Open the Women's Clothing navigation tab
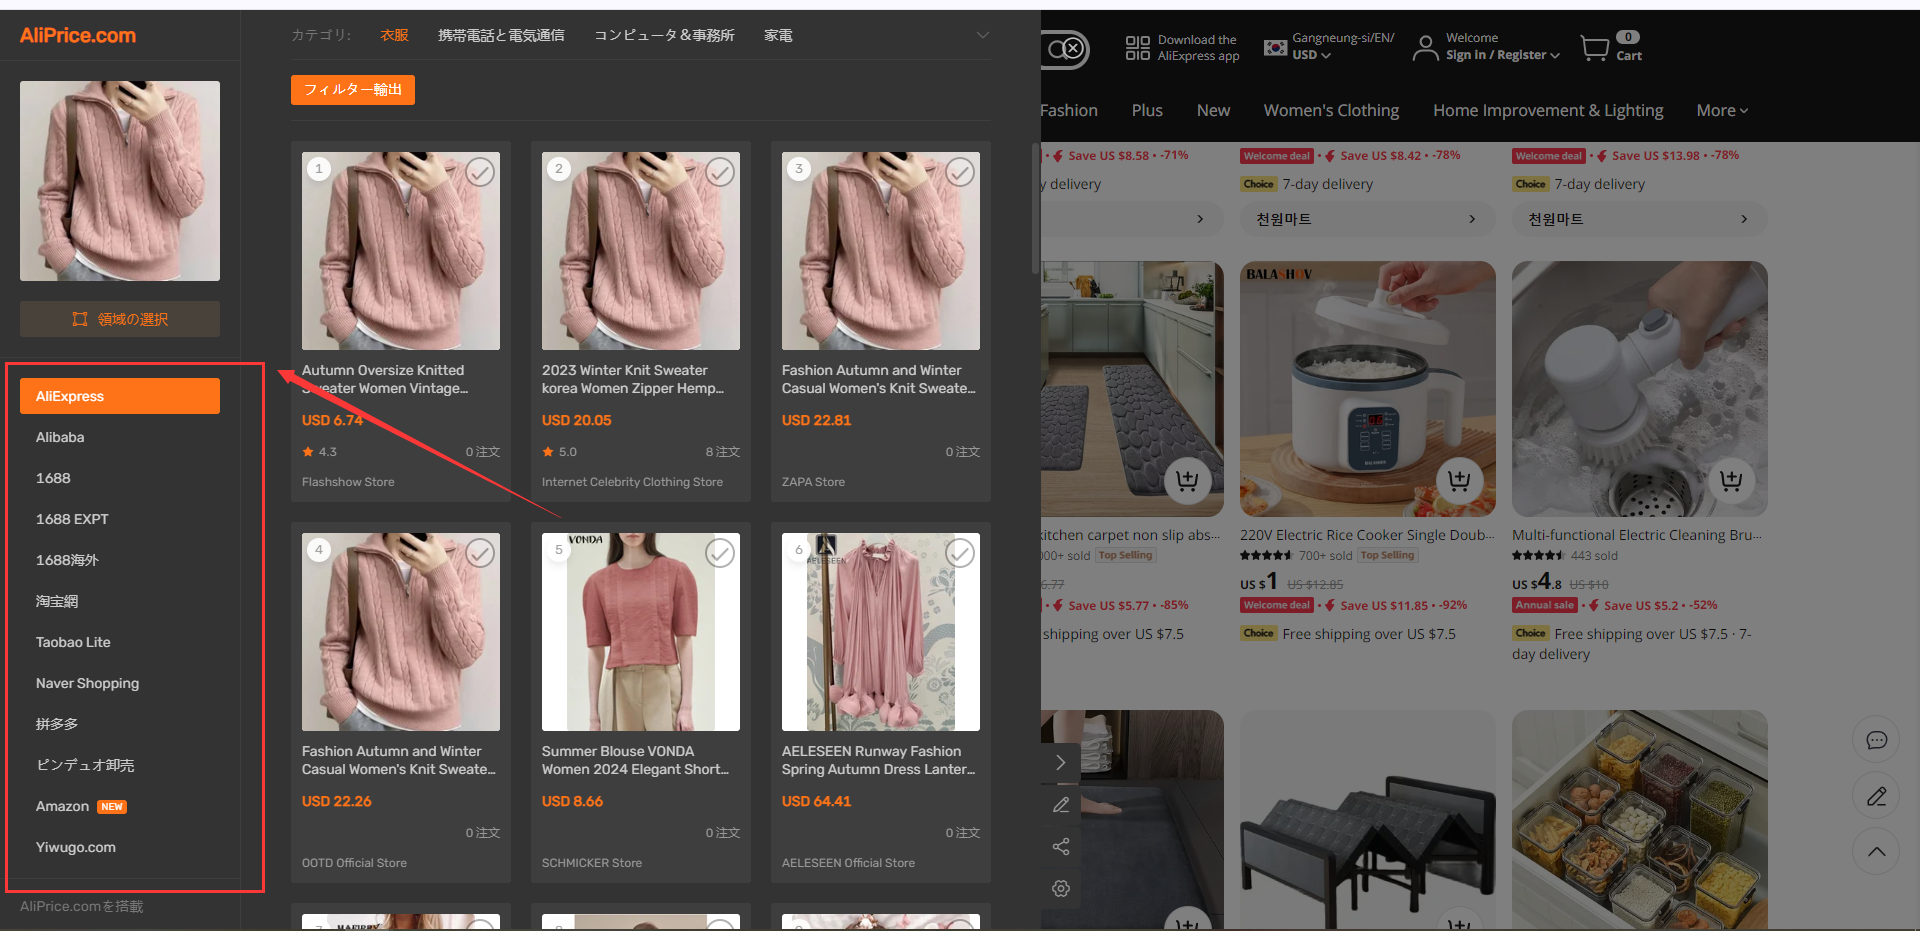This screenshot has height=931, width=1920. tap(1331, 110)
